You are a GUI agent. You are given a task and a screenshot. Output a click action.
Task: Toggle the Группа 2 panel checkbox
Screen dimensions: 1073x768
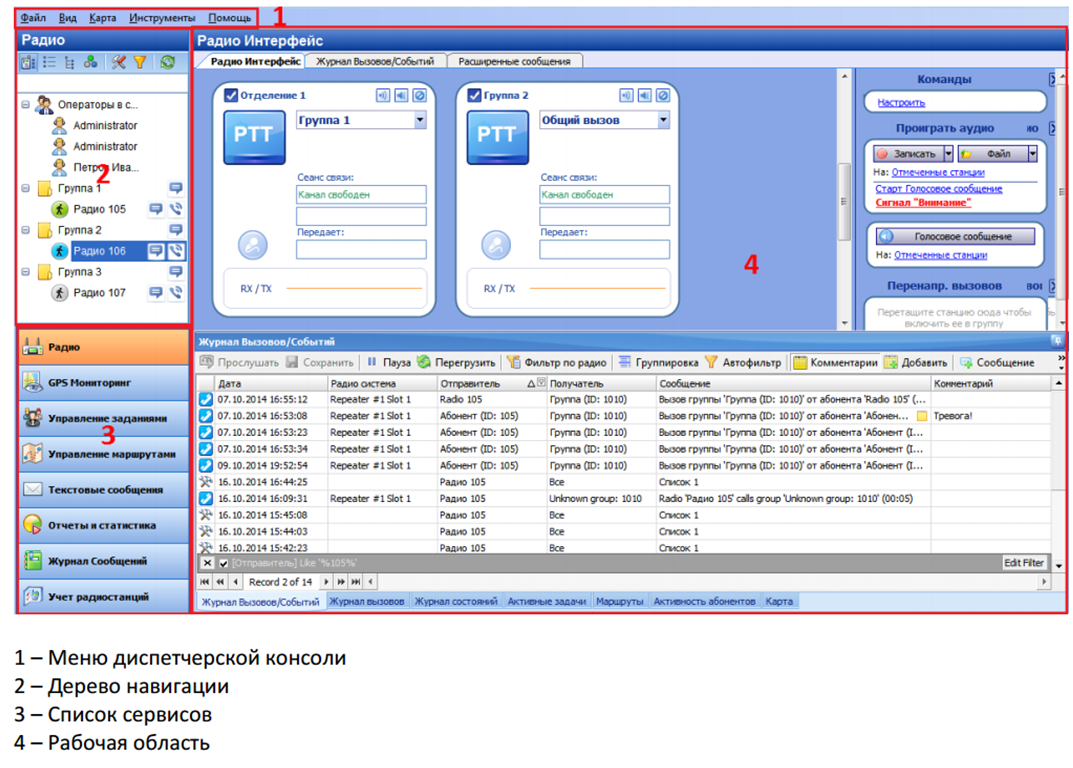click(475, 96)
